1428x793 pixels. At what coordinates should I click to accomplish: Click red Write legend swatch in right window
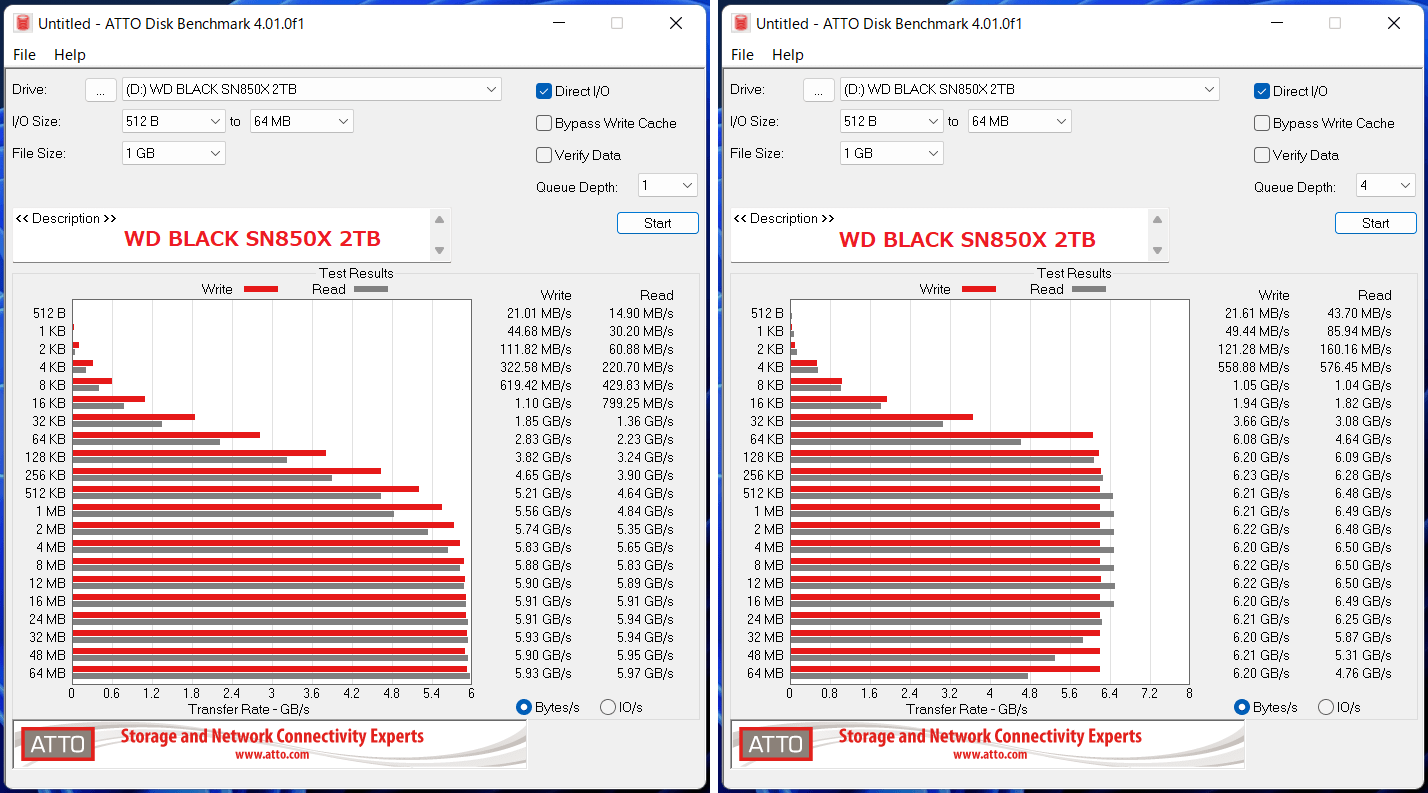(x=979, y=289)
